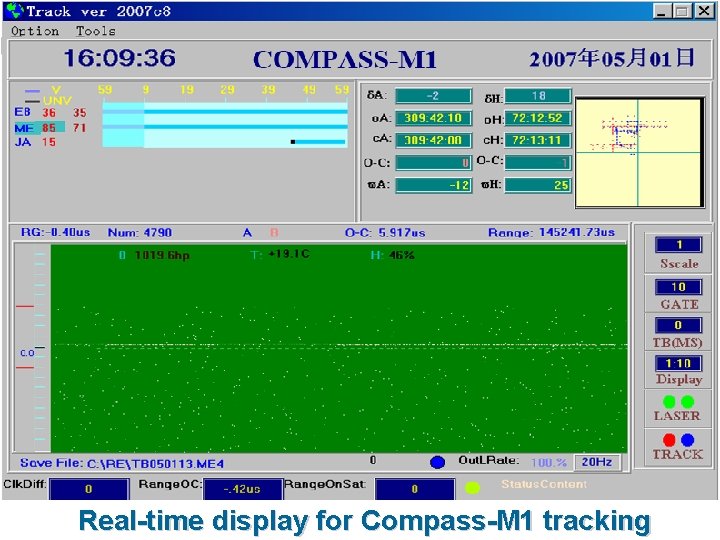Click the azimuth O-C field
The height and width of the screenshot is (540, 720).
pyautogui.click(x=433, y=163)
